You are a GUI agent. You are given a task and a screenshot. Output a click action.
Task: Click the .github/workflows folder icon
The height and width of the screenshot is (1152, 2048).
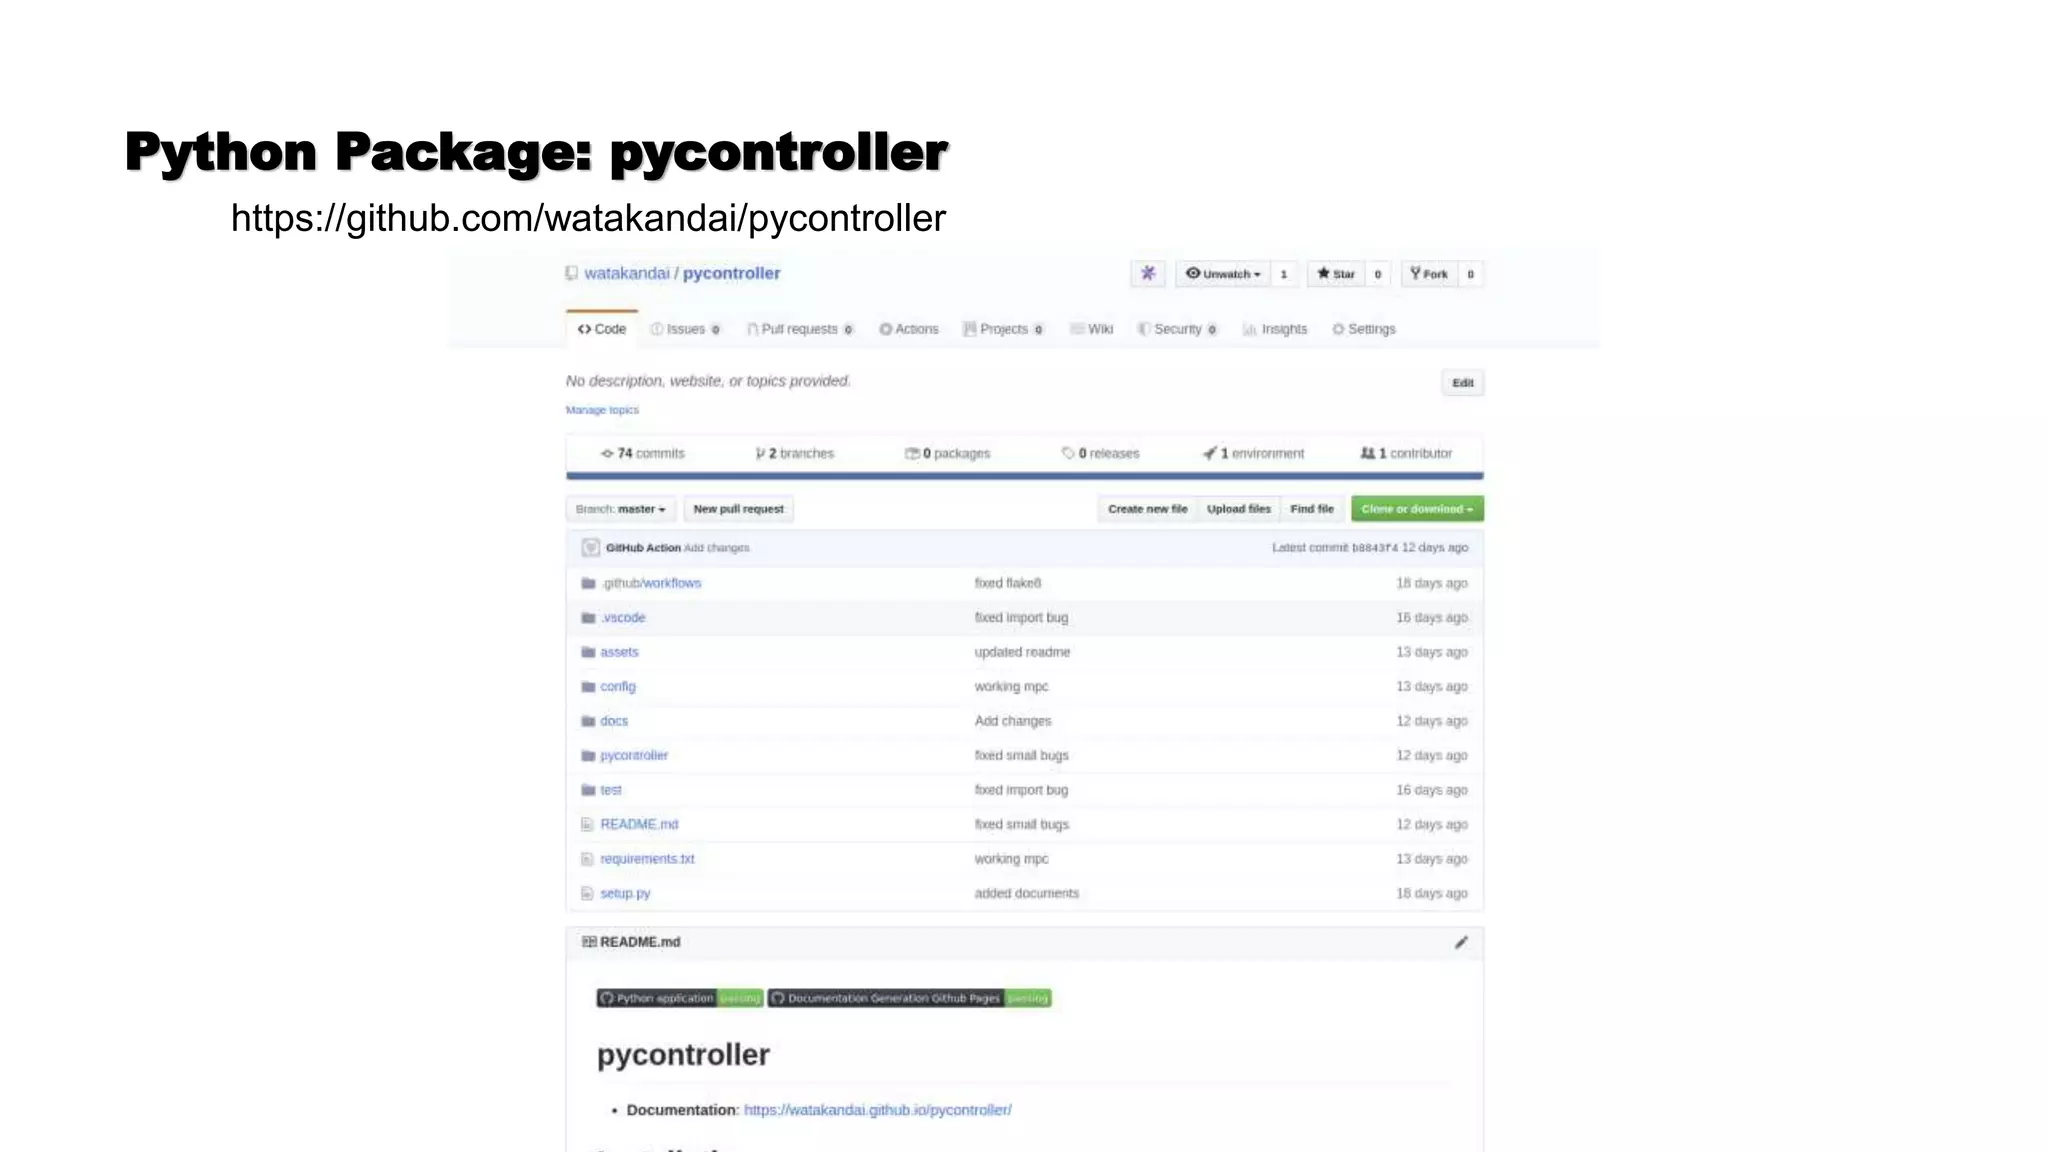click(x=588, y=583)
